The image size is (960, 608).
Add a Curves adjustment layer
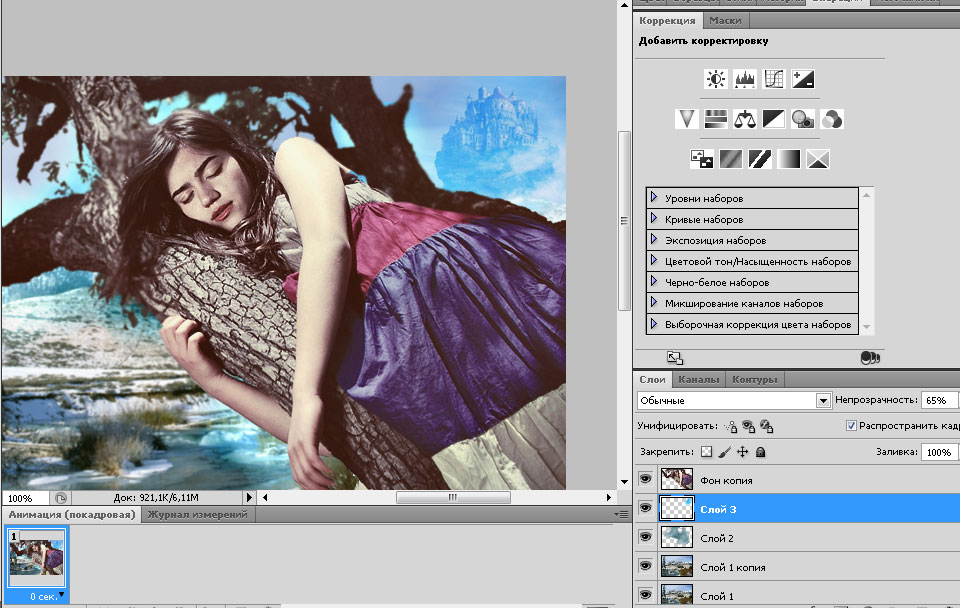tap(774, 79)
